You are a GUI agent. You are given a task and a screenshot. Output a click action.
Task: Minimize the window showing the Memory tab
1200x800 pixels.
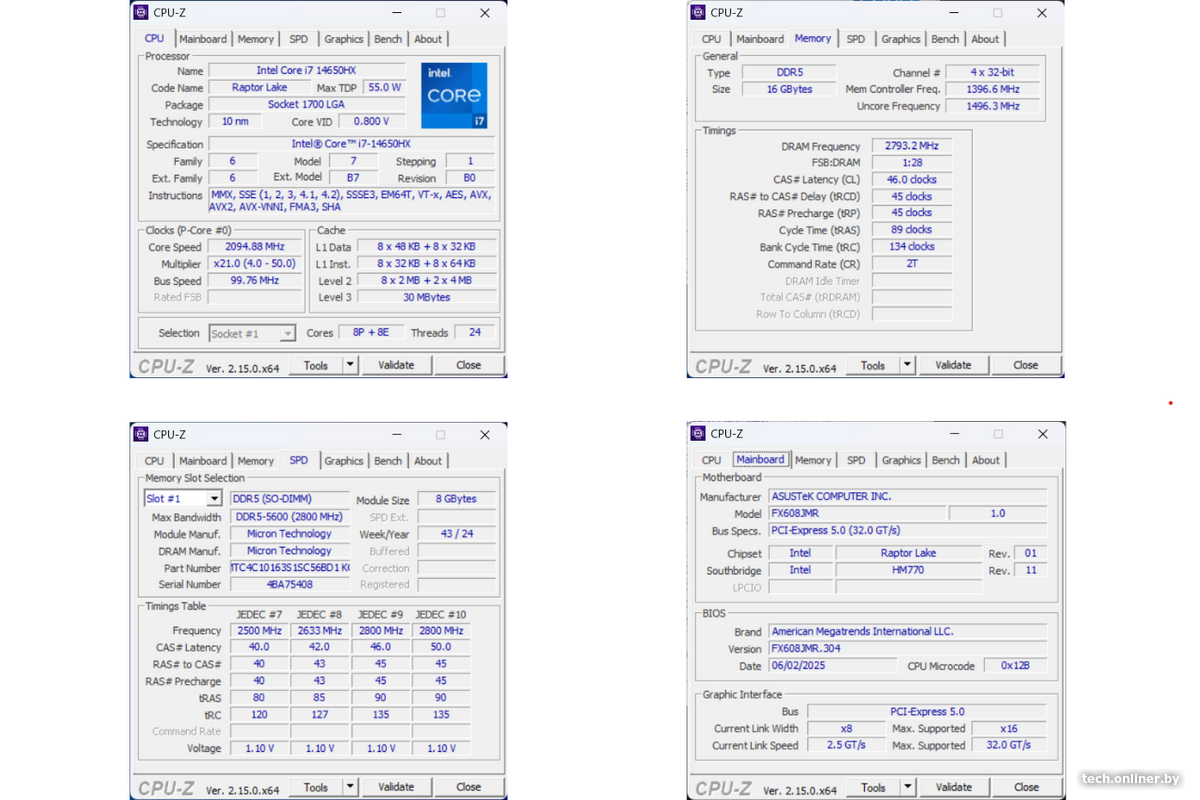[952, 13]
